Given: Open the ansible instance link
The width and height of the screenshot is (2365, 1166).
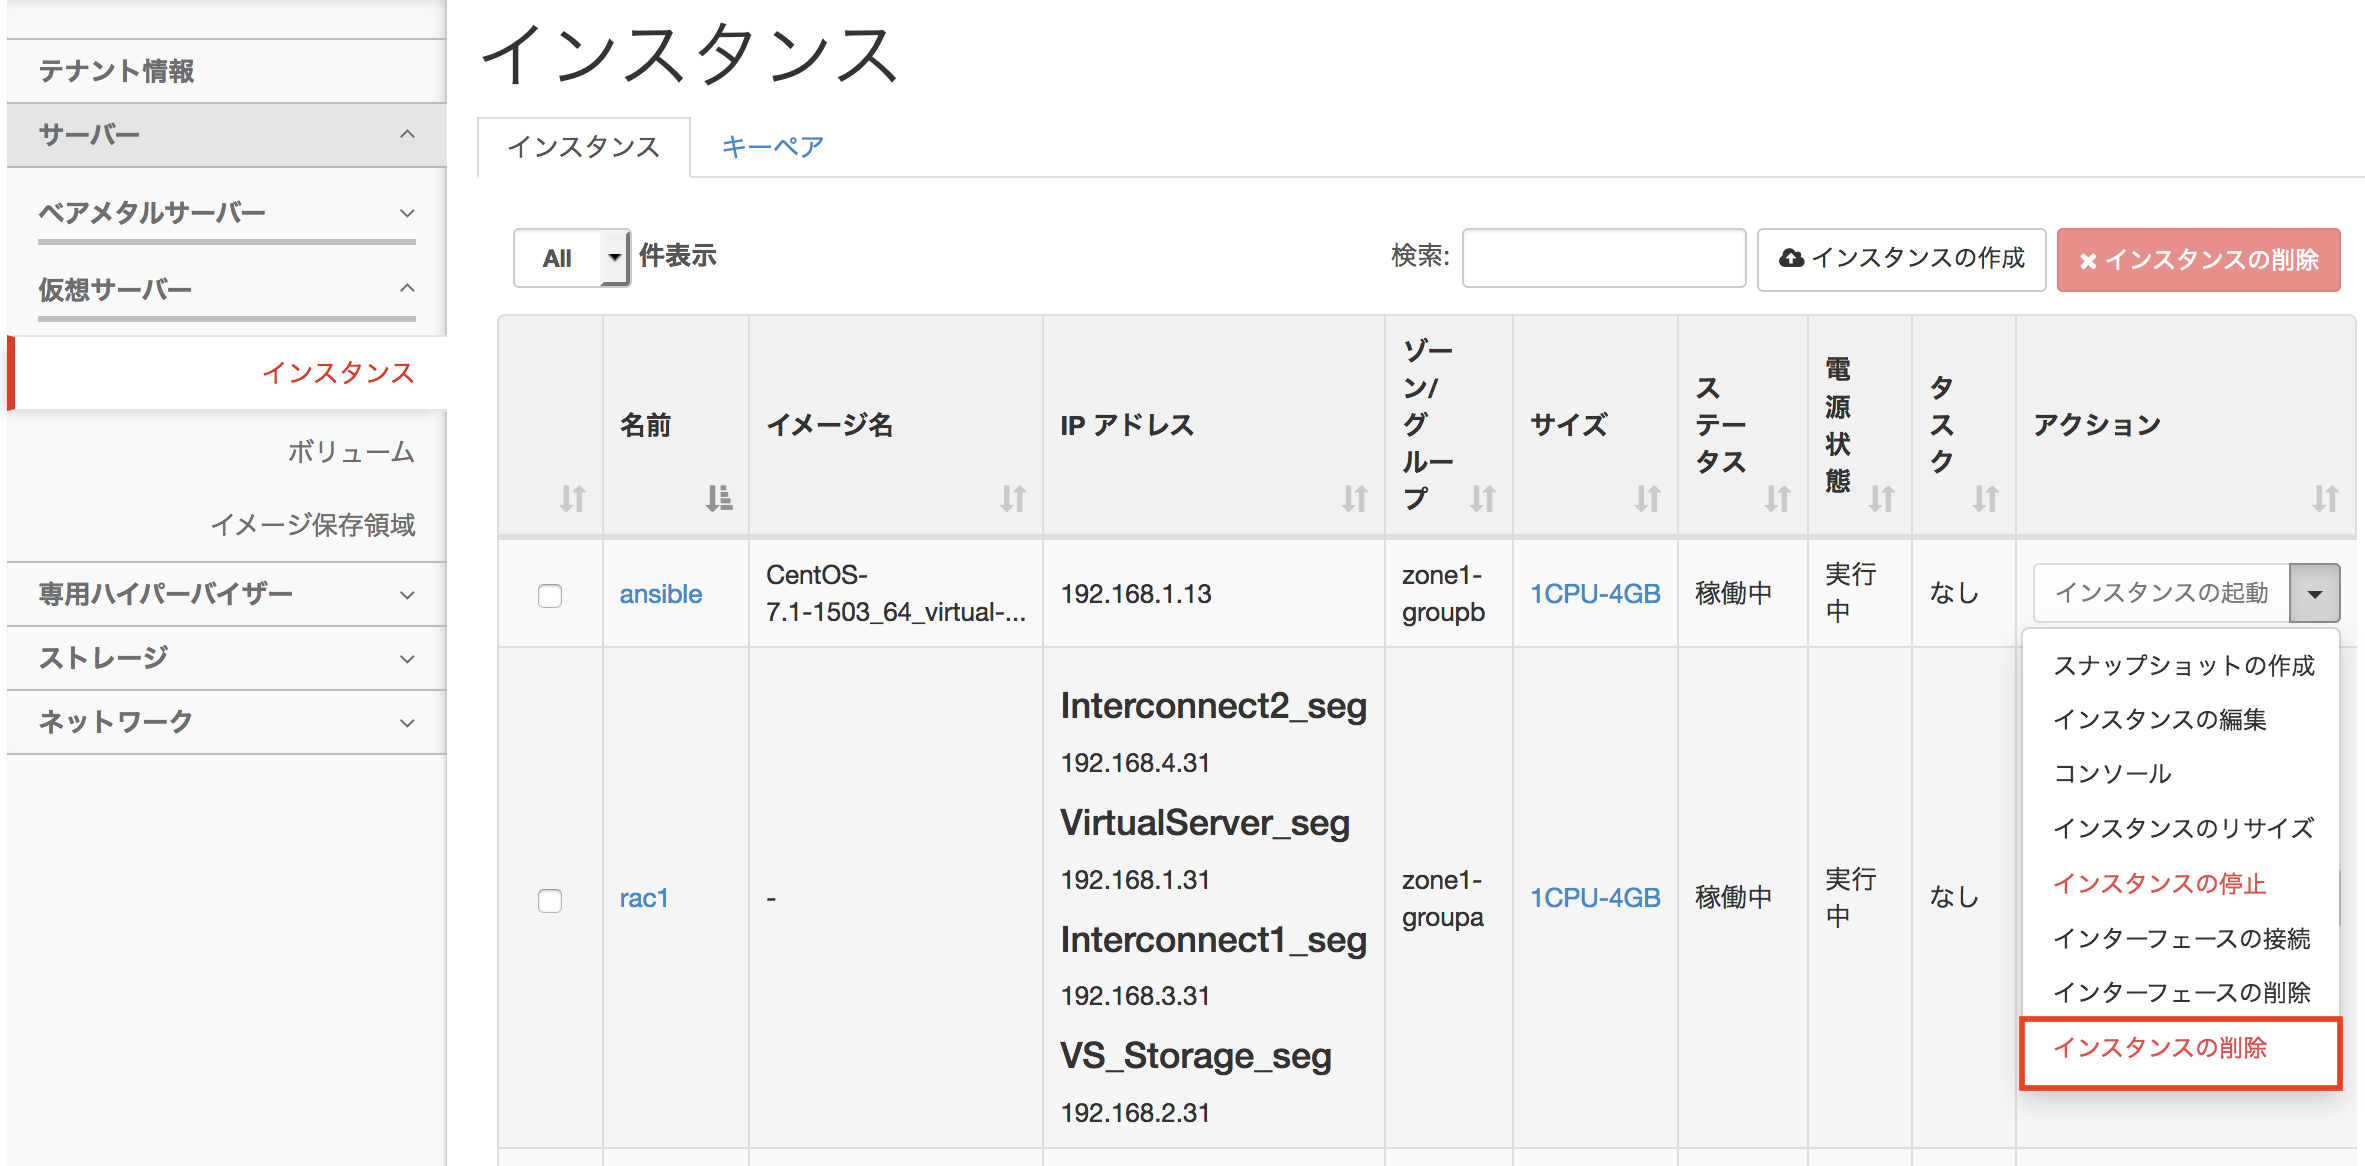Looking at the screenshot, I should (x=660, y=594).
